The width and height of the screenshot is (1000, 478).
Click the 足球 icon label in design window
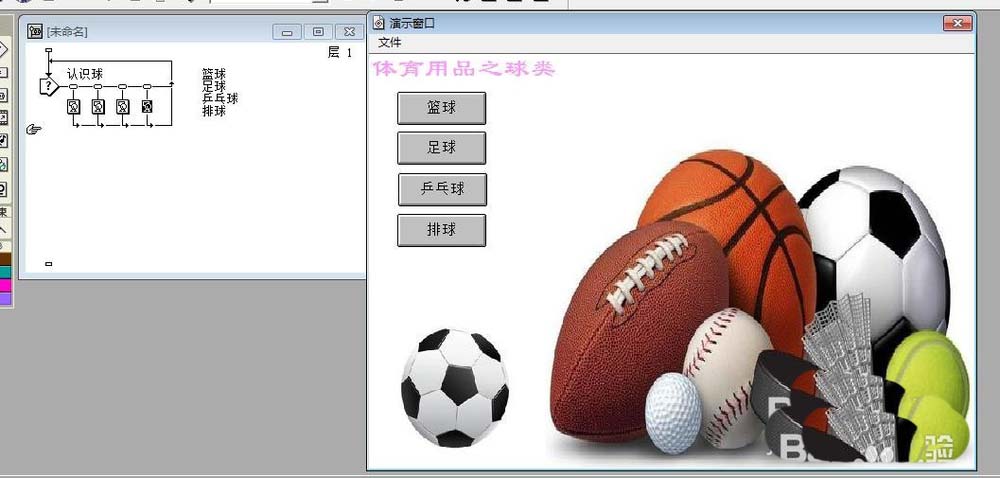(x=214, y=86)
